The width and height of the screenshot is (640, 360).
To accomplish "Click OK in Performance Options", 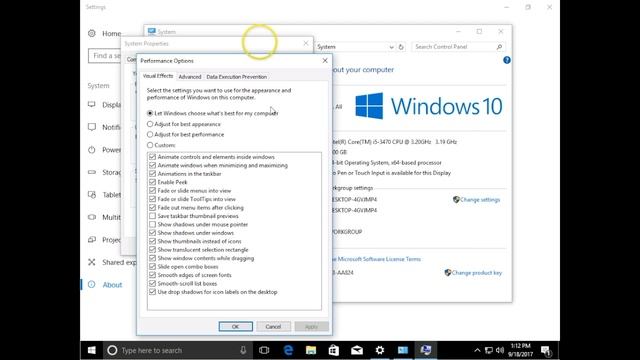I will click(236, 327).
